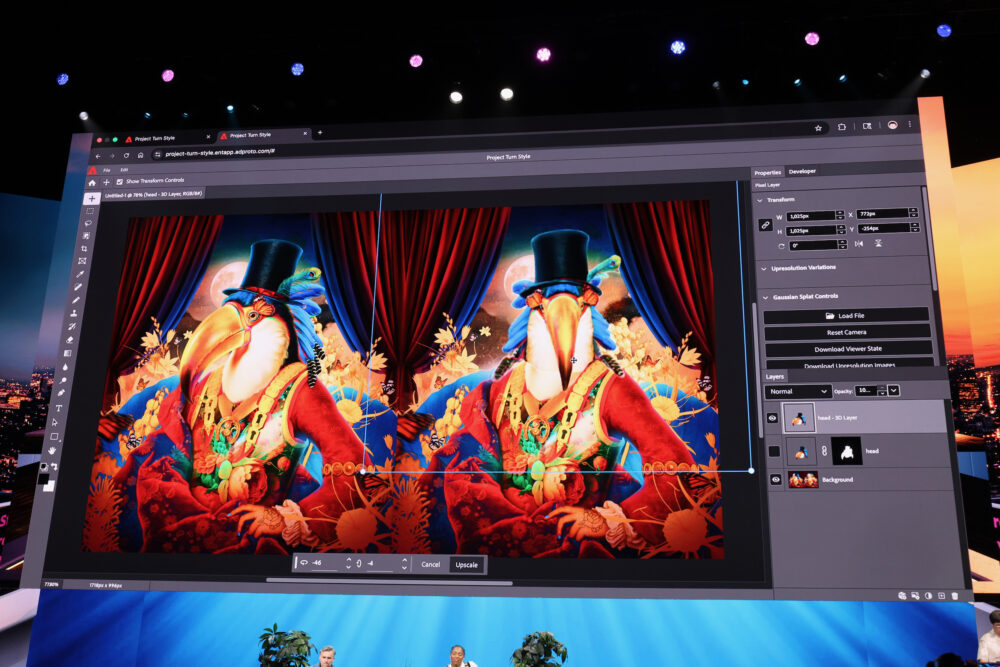Toggle the width-height link constraint icon
This screenshot has height=667, width=1000.
click(x=765, y=225)
